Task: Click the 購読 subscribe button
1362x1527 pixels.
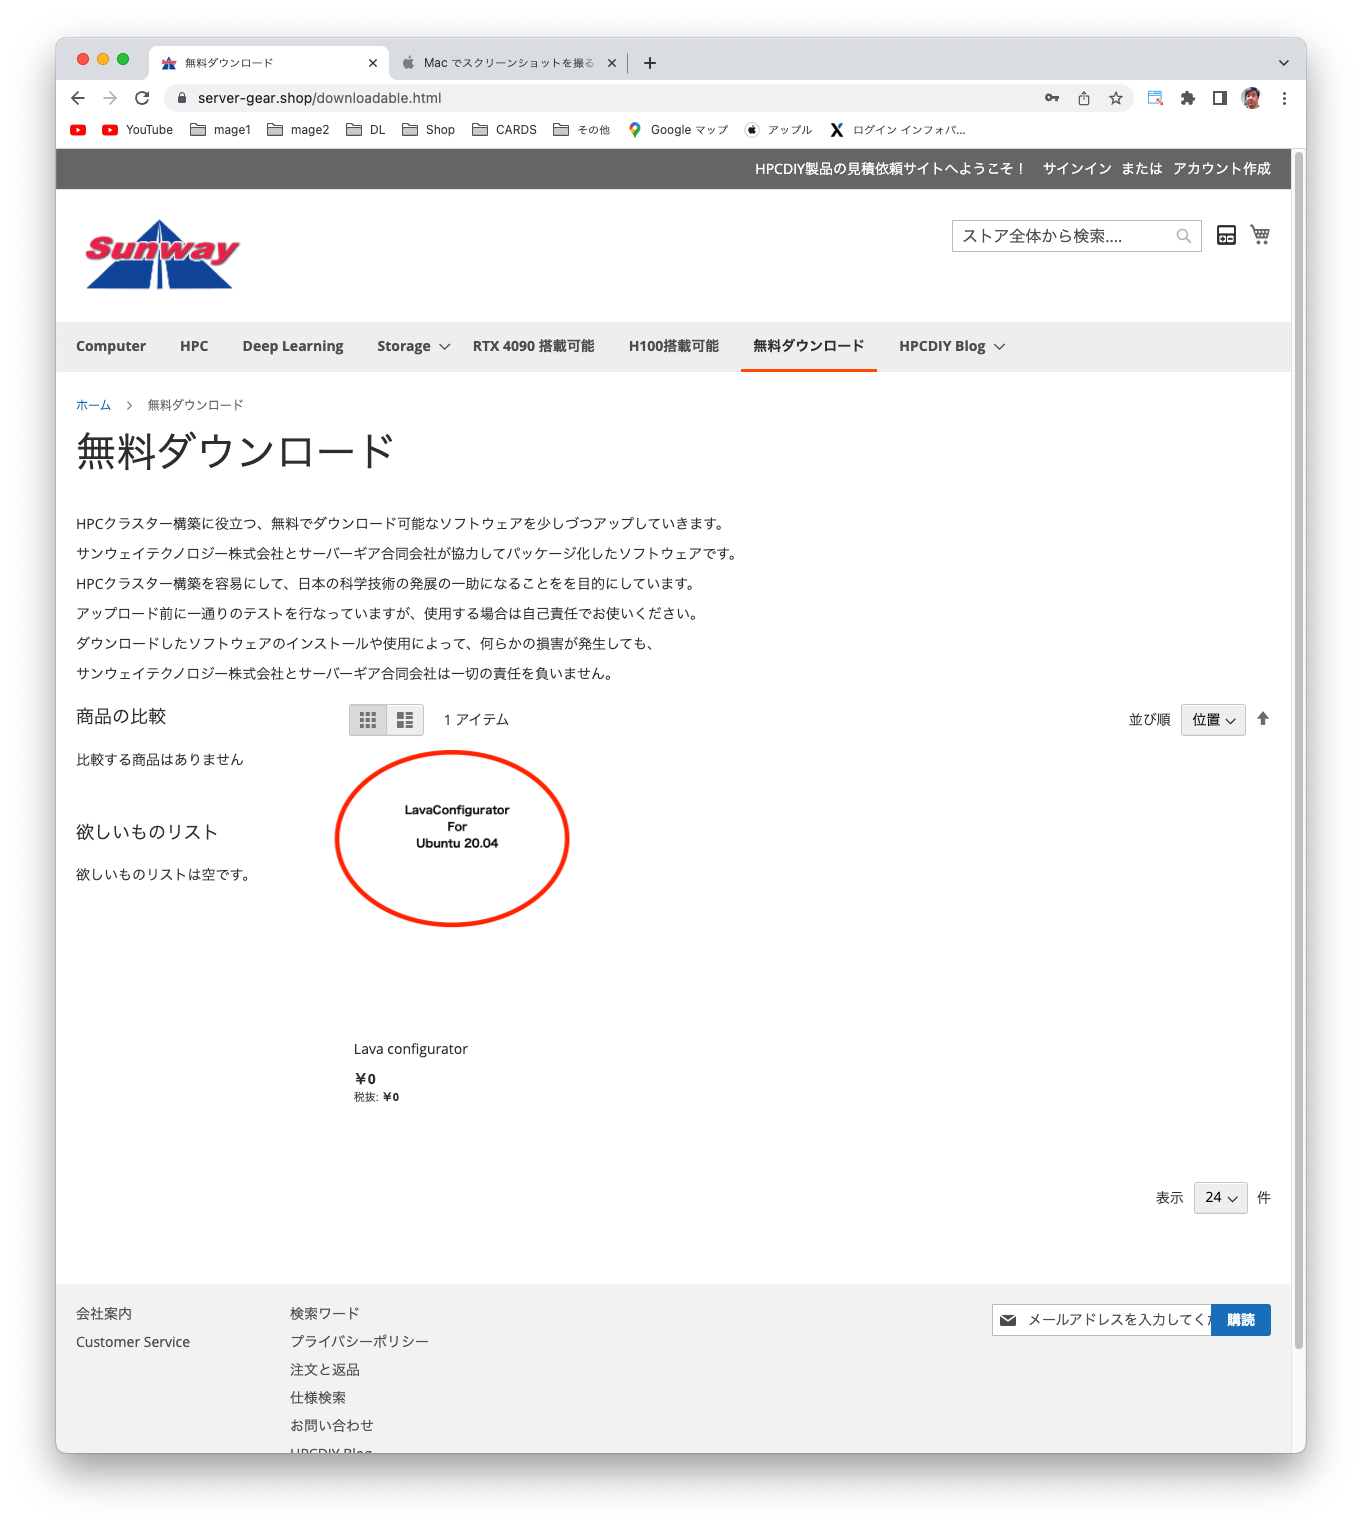Action: (x=1241, y=1320)
